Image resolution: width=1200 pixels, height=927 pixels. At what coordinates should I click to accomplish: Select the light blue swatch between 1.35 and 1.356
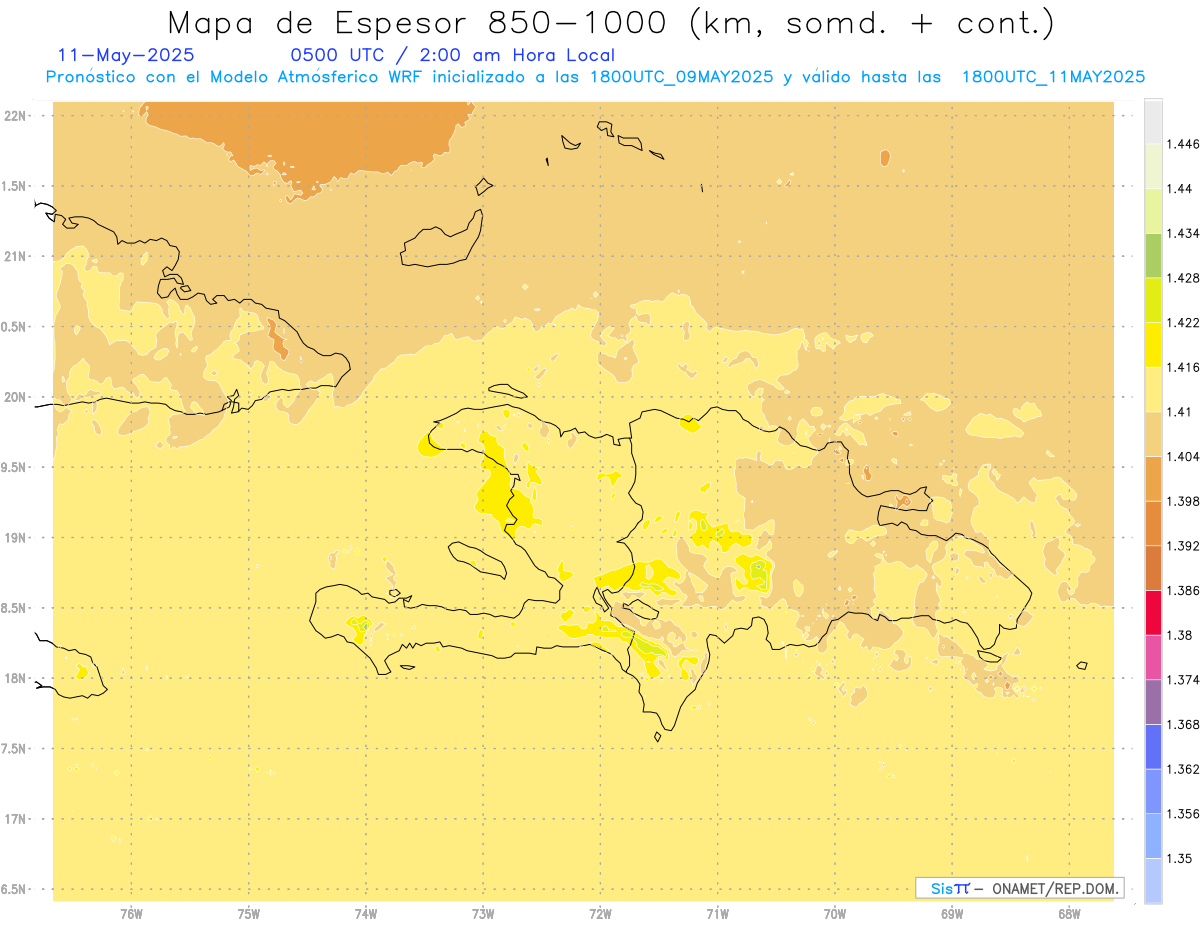click(x=1153, y=836)
